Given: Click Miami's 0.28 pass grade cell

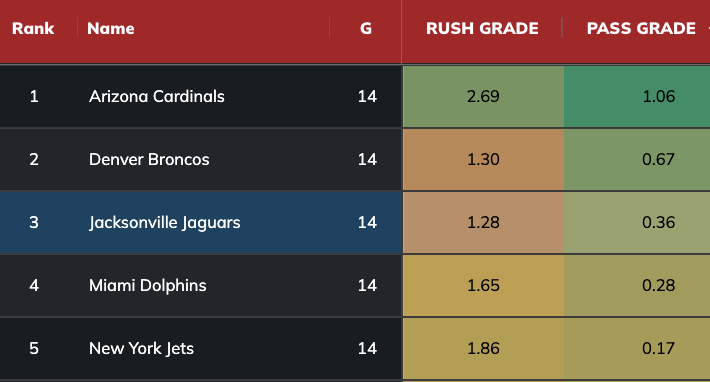Looking at the screenshot, I should click(x=637, y=285).
